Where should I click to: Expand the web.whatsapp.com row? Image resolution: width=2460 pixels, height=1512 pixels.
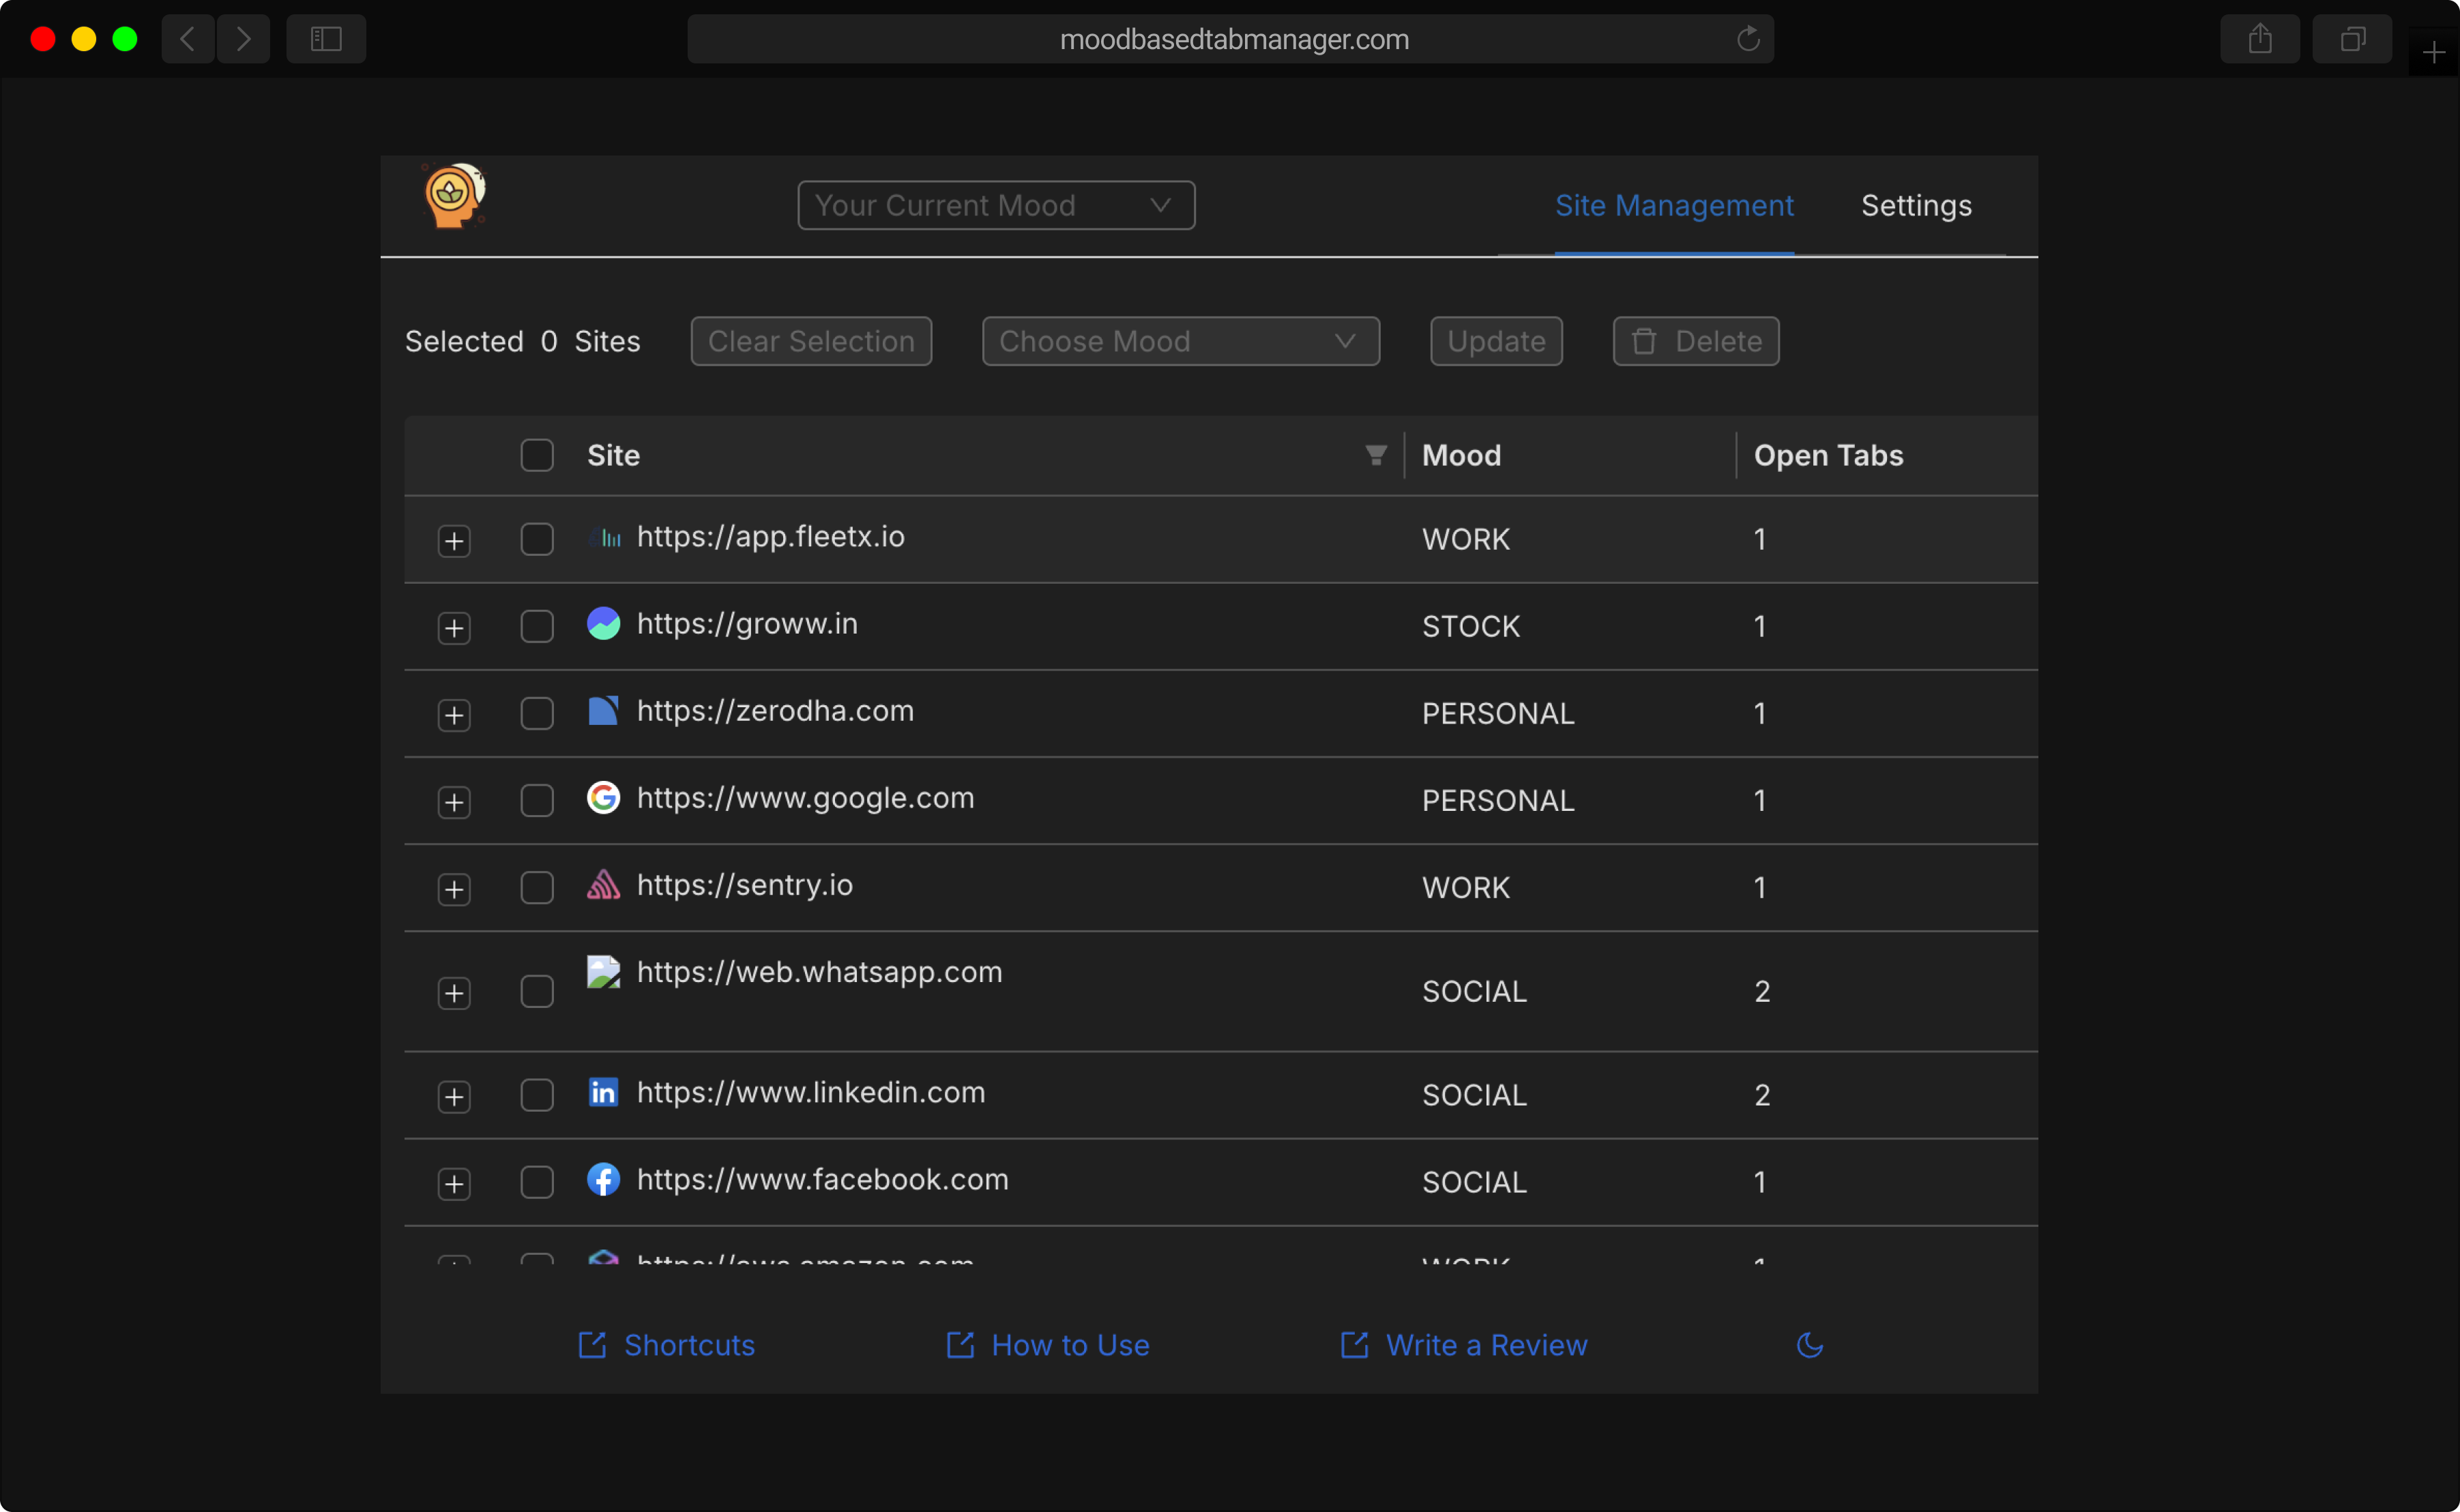(454, 993)
